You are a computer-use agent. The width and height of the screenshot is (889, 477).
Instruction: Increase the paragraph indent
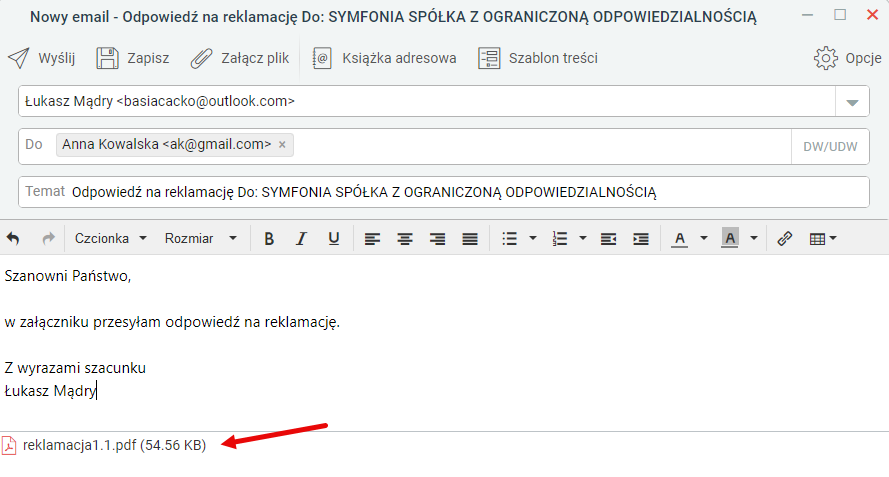[x=641, y=239]
